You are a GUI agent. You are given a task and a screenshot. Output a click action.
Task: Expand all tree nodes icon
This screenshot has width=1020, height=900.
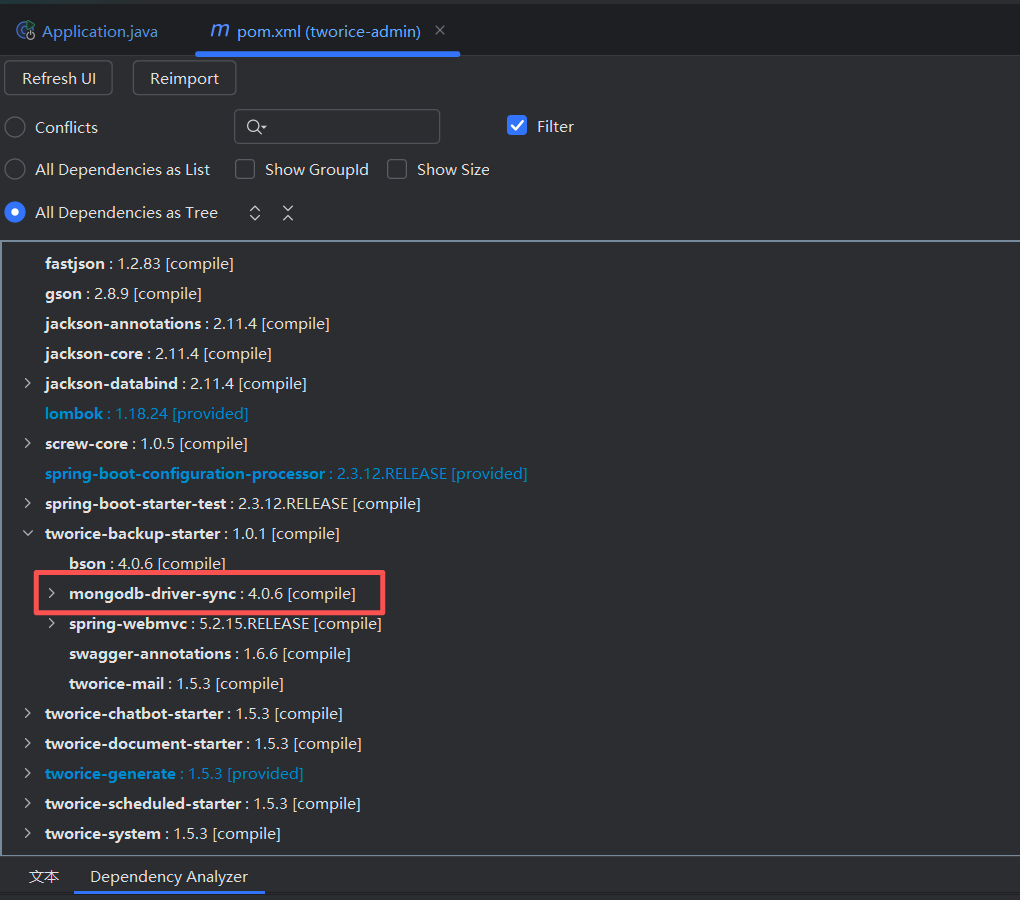pyautogui.click(x=255, y=213)
